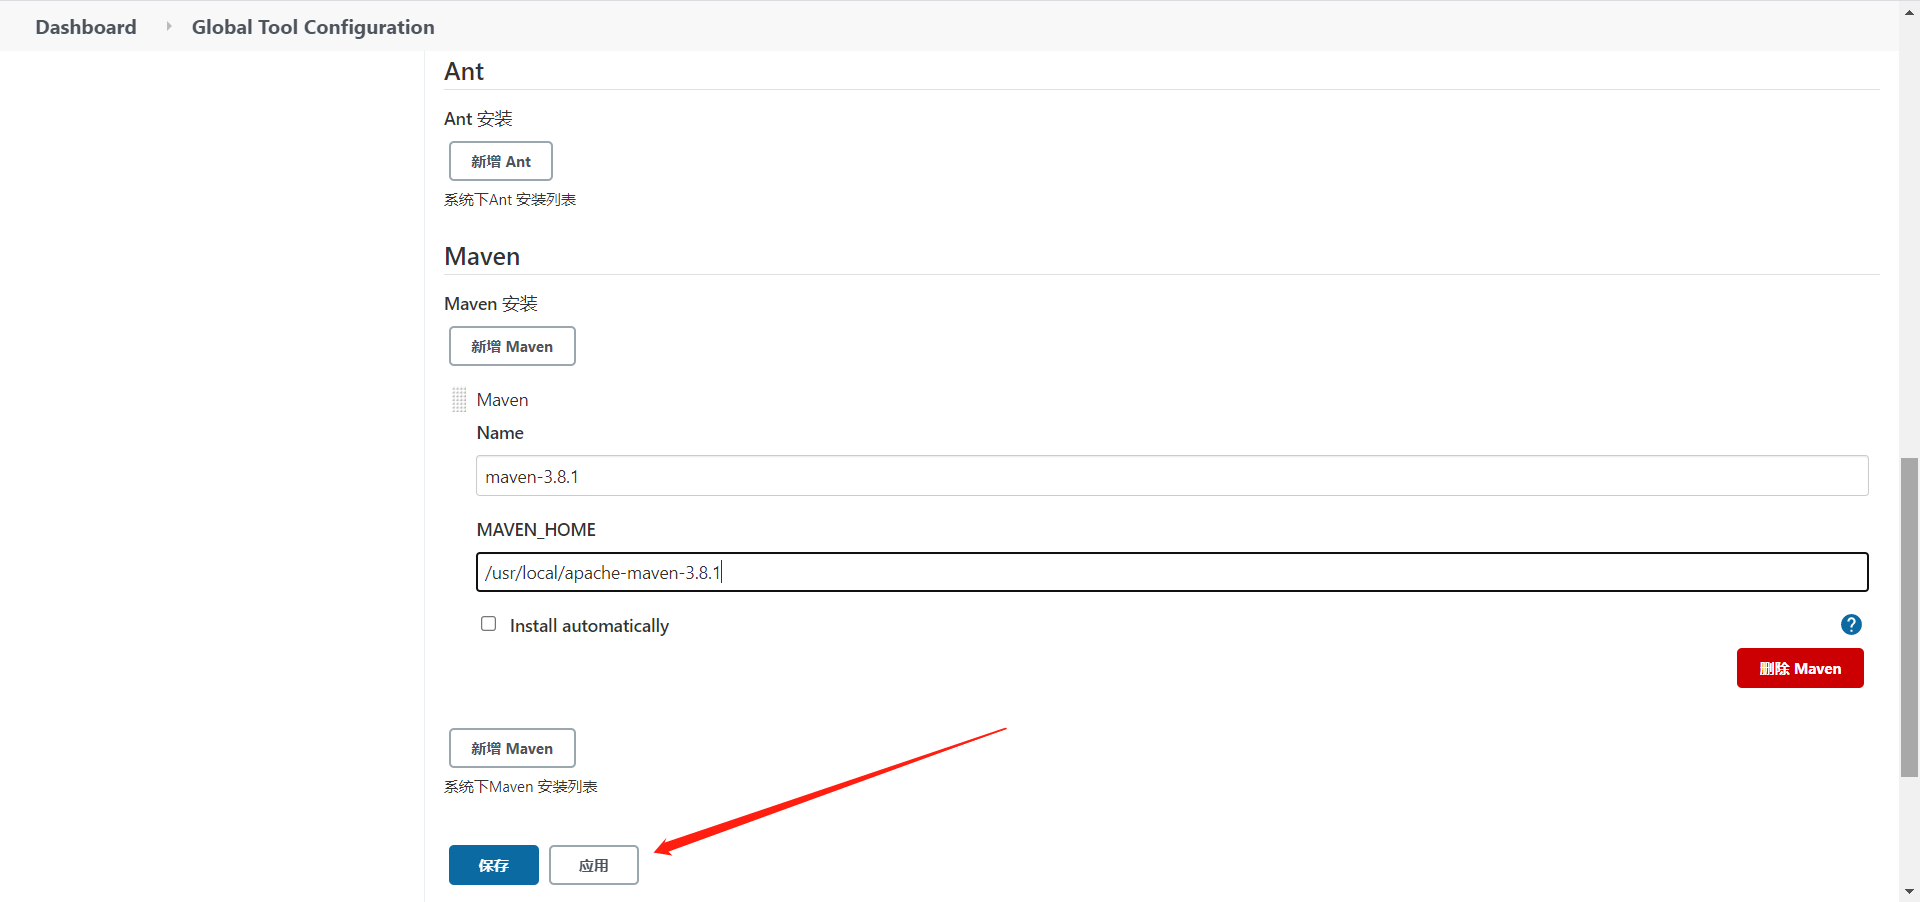Click the red 删除 Maven button
1920x902 pixels.
[x=1800, y=668]
